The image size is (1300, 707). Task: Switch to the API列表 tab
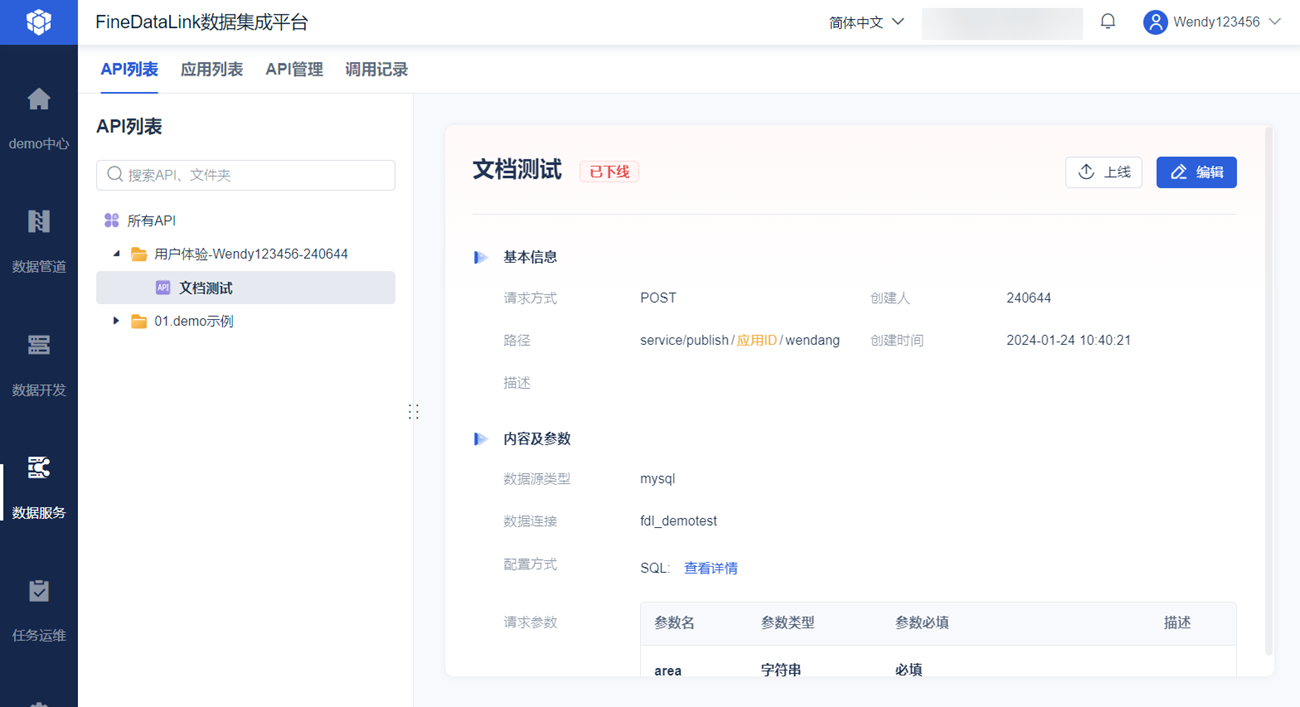coord(129,69)
